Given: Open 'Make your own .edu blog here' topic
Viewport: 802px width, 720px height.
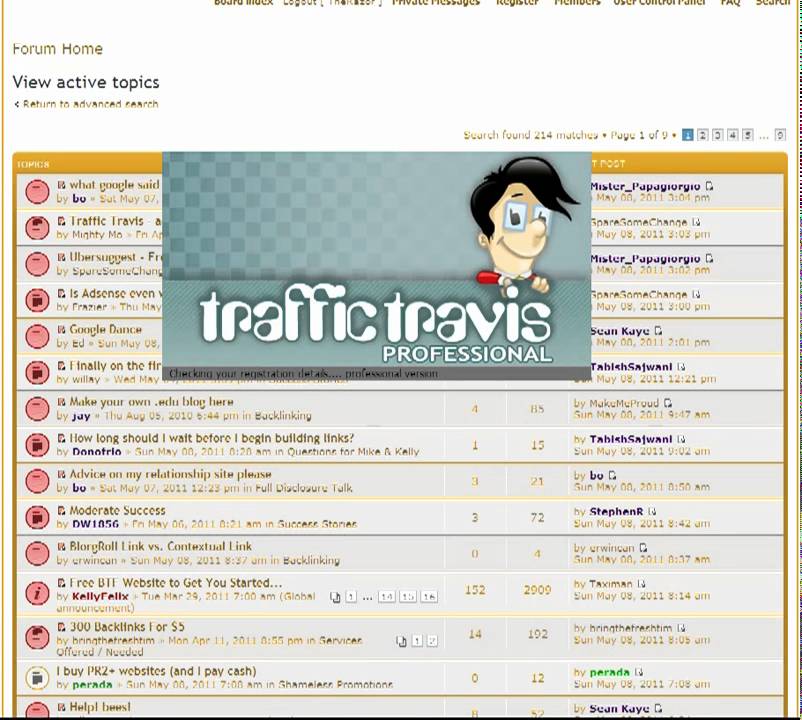Looking at the screenshot, I should [151, 402].
